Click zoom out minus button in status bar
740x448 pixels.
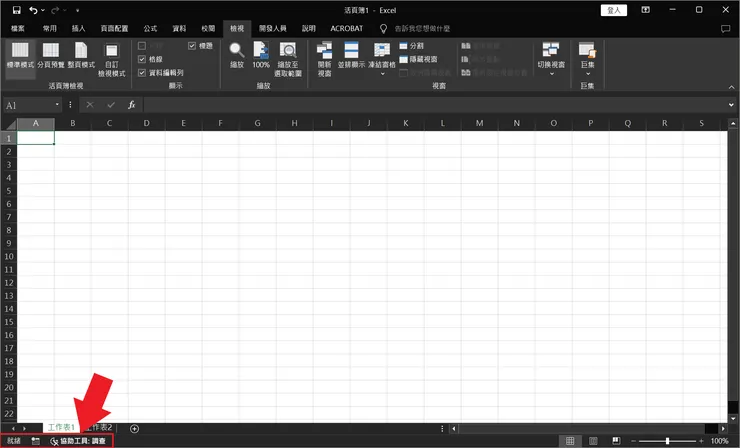coord(633,441)
